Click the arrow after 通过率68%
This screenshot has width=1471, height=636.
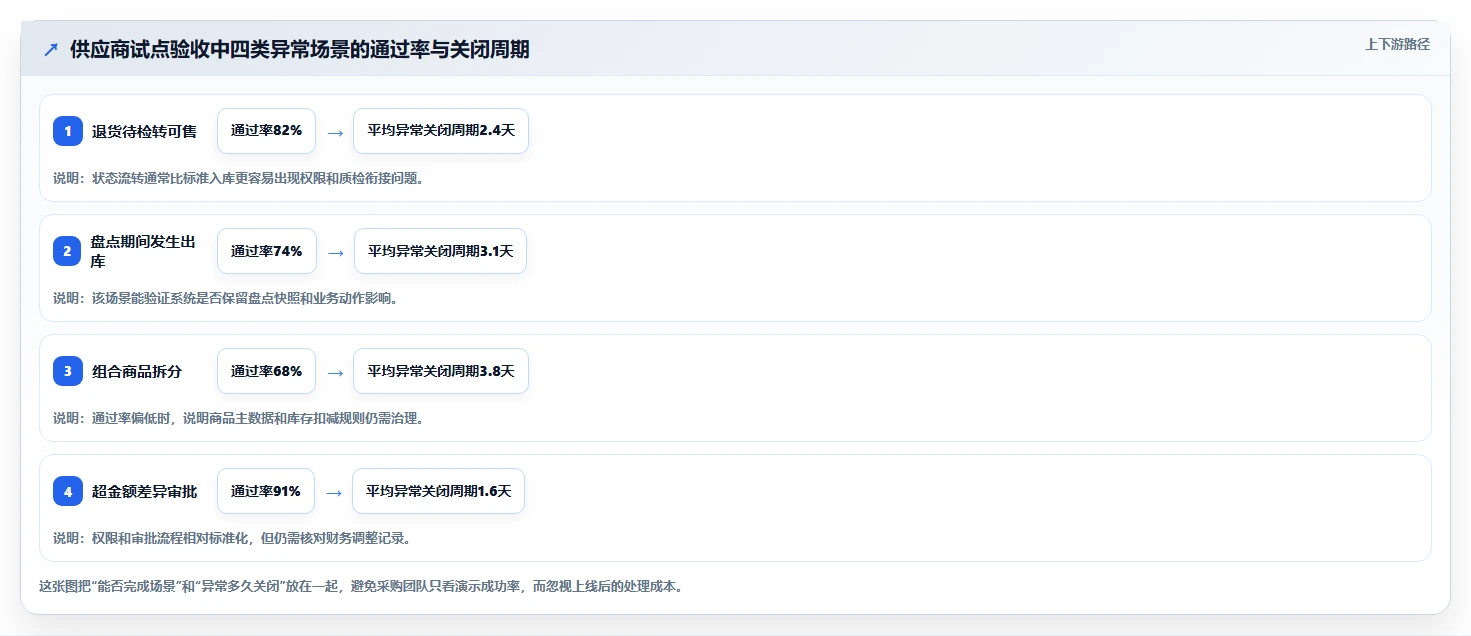[x=335, y=372]
